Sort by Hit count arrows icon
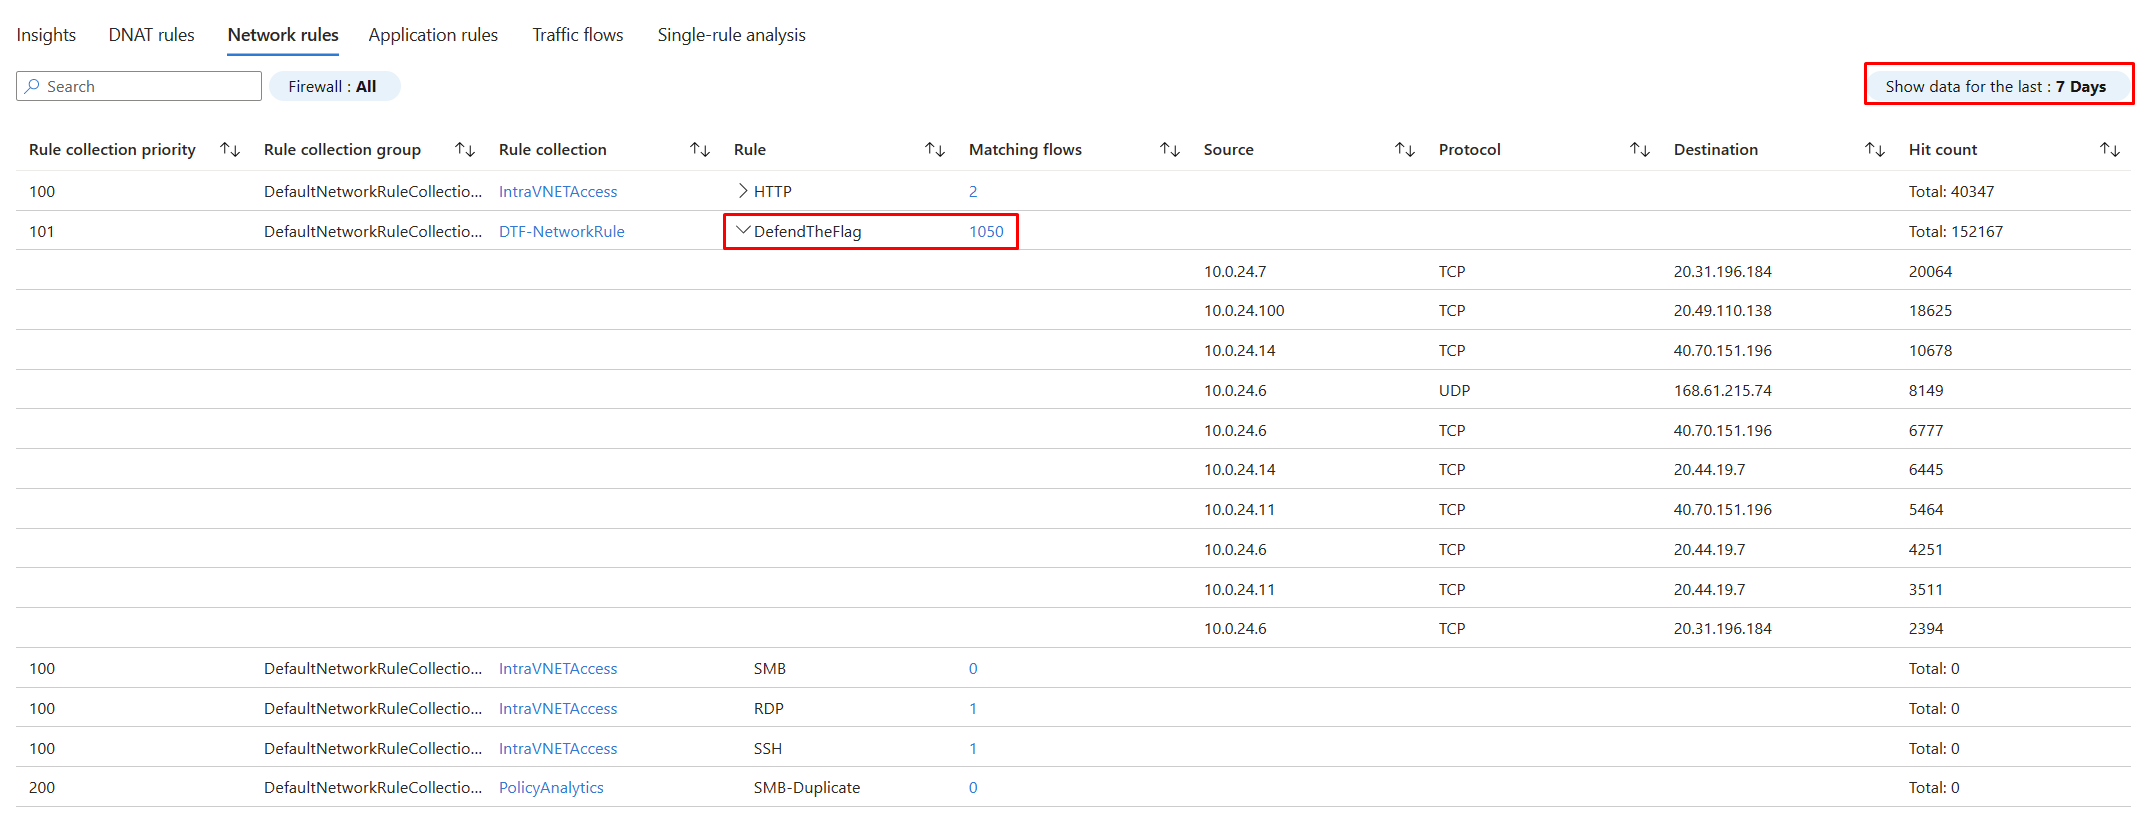The image size is (2148, 820). tap(2110, 150)
